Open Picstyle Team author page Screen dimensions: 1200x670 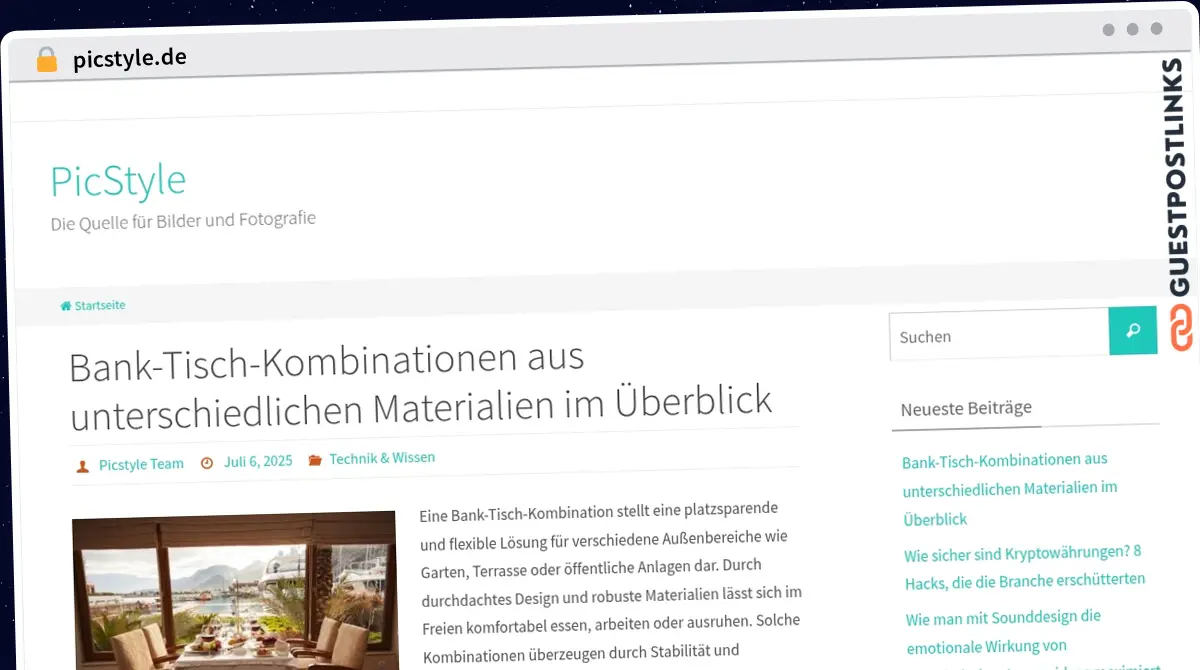141,464
